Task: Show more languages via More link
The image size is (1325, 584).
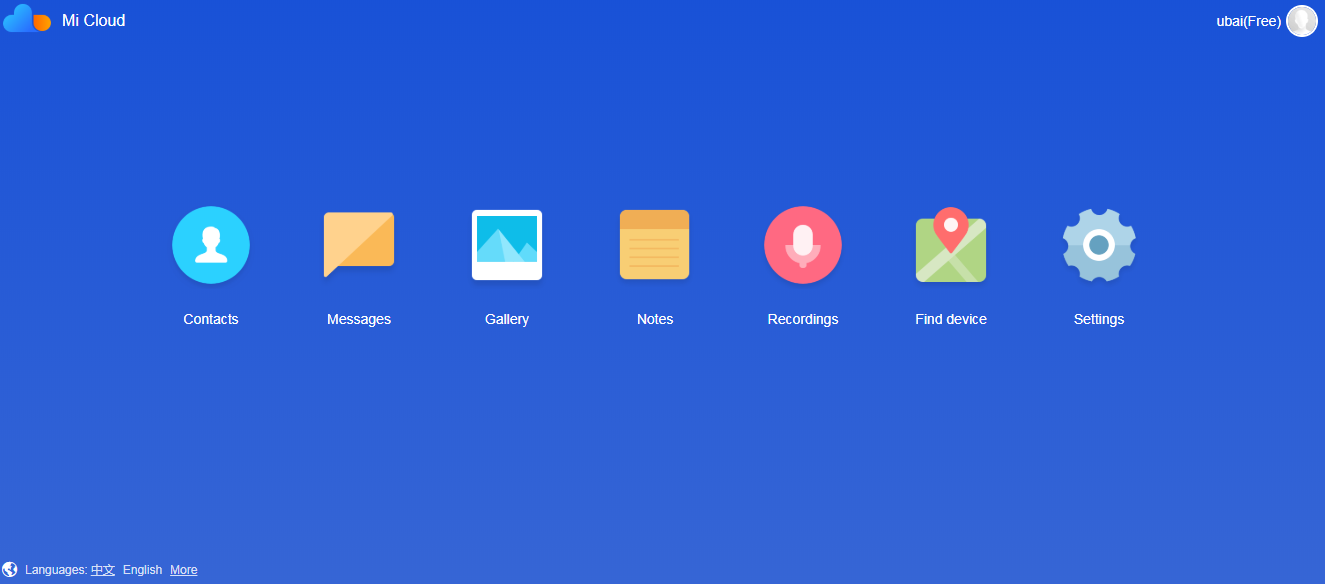Action: coord(183,570)
